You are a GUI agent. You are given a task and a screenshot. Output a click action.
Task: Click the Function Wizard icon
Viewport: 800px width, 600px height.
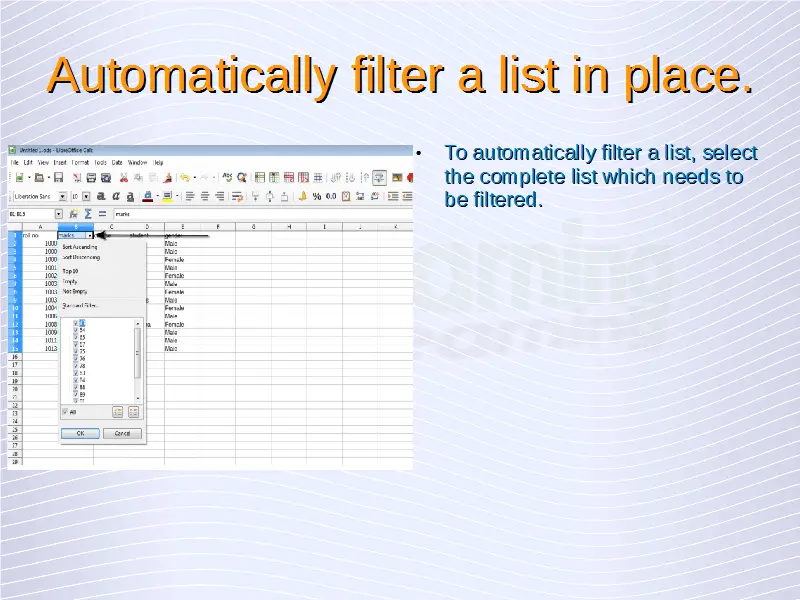click(75, 214)
